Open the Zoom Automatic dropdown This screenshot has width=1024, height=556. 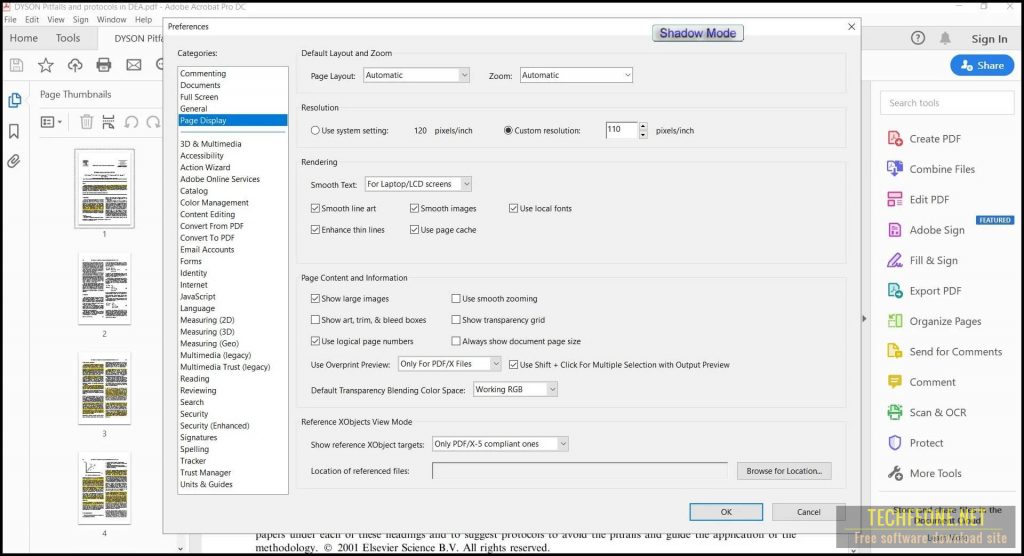(576, 75)
